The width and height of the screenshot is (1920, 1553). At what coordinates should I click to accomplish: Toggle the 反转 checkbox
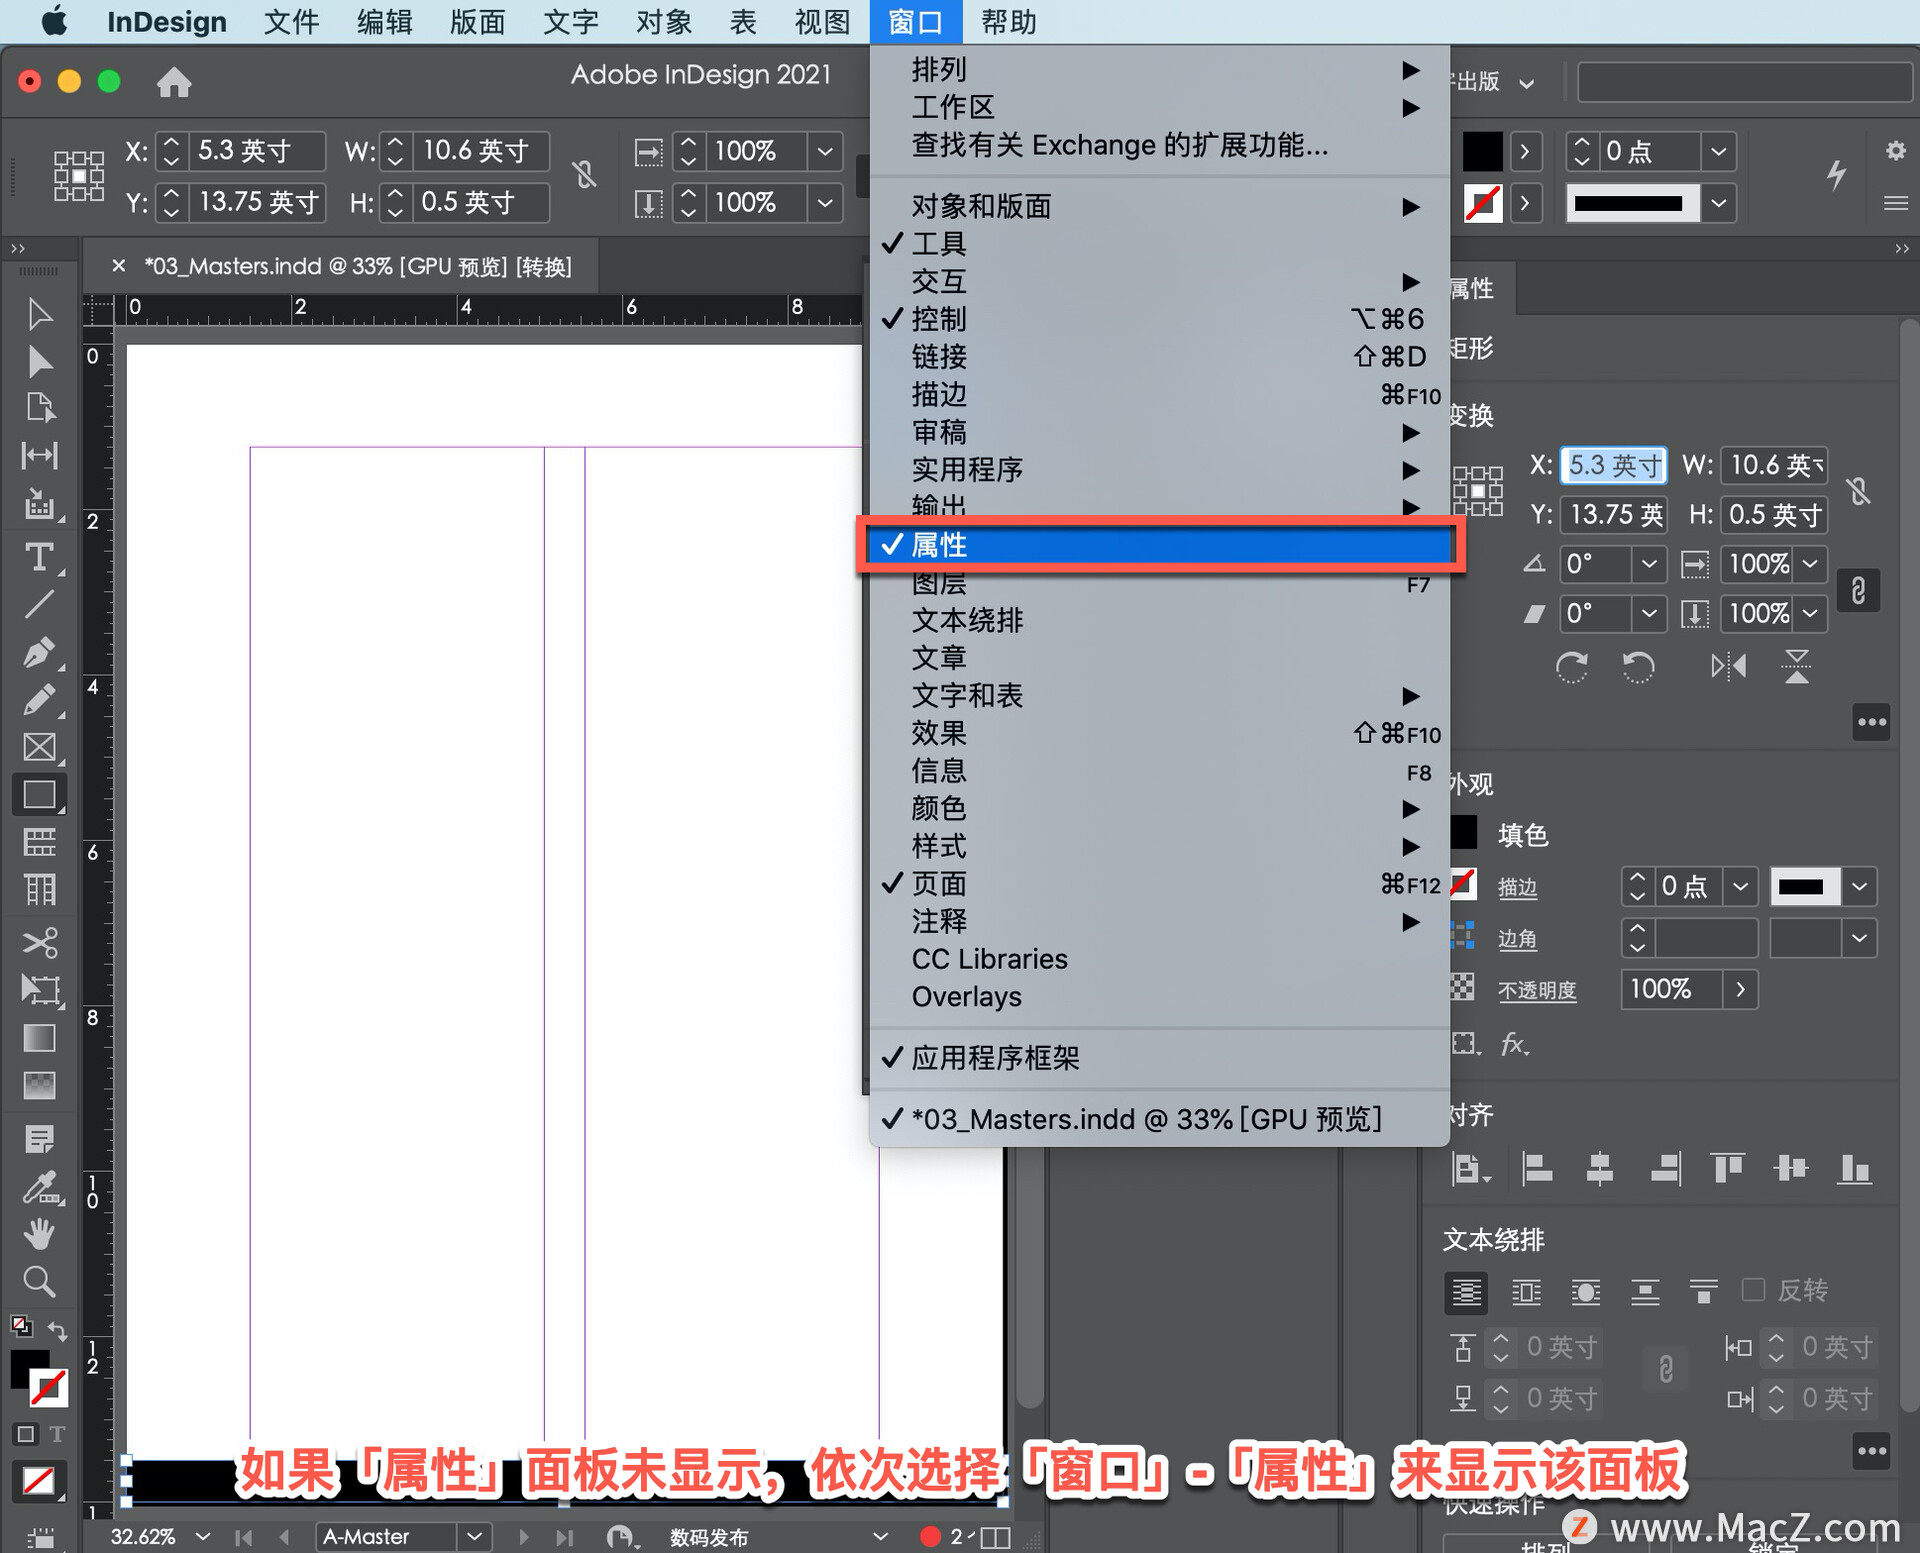point(1753,1290)
